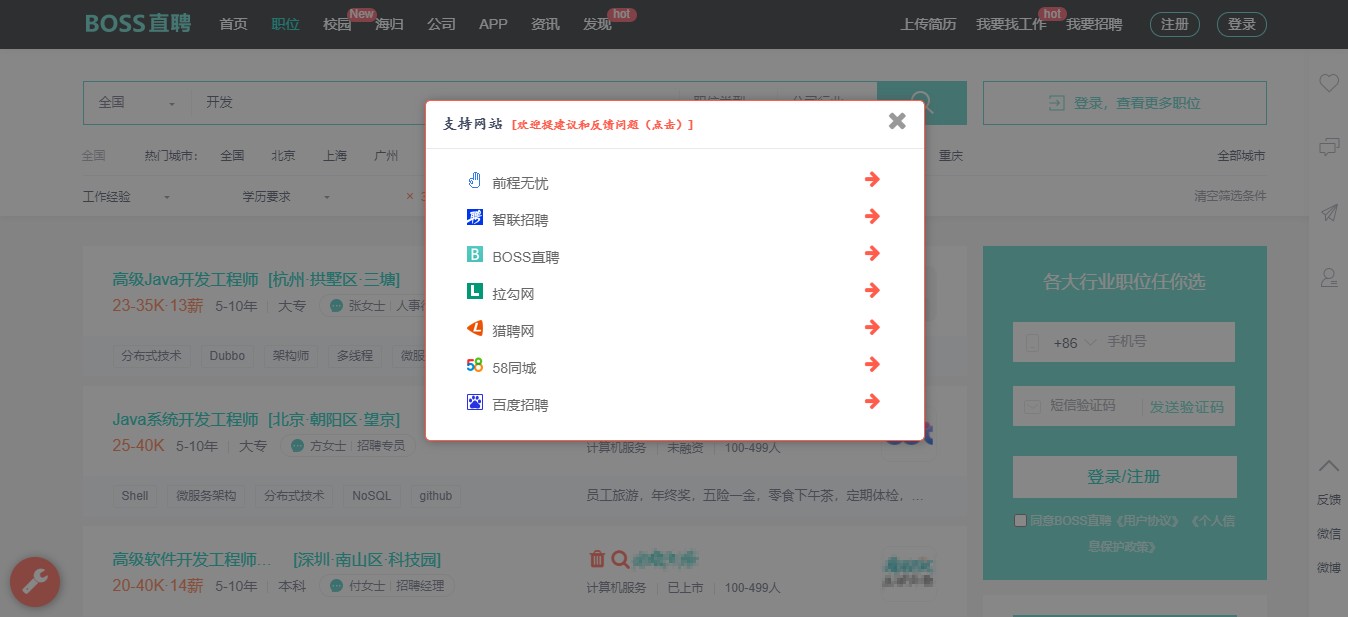The image size is (1348, 617).
Task: Select 上海 in the hot cities
Action: point(335,156)
